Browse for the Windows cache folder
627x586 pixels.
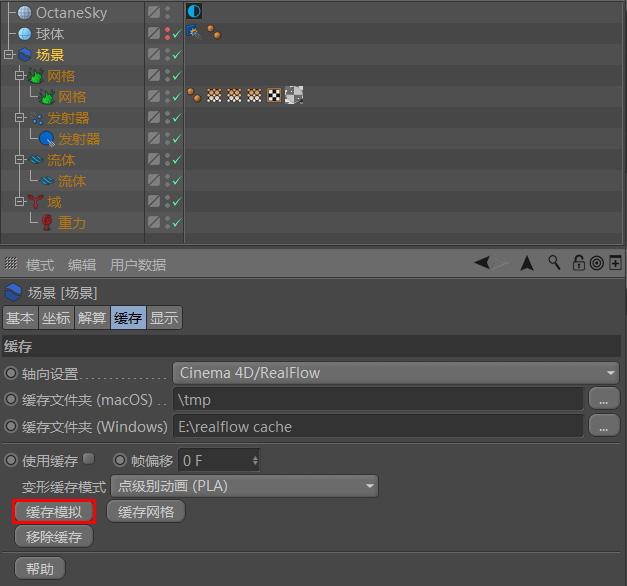pos(604,425)
